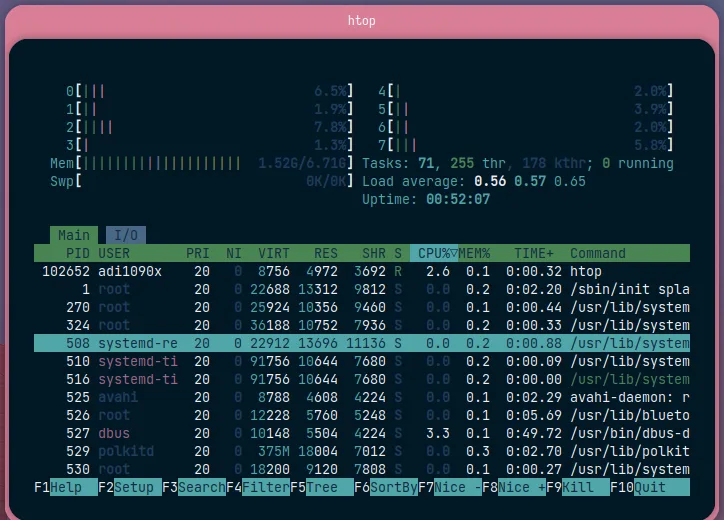Select systemd-ti process with PID 510
Viewport: 724px width, 520px height.
tap(362, 361)
